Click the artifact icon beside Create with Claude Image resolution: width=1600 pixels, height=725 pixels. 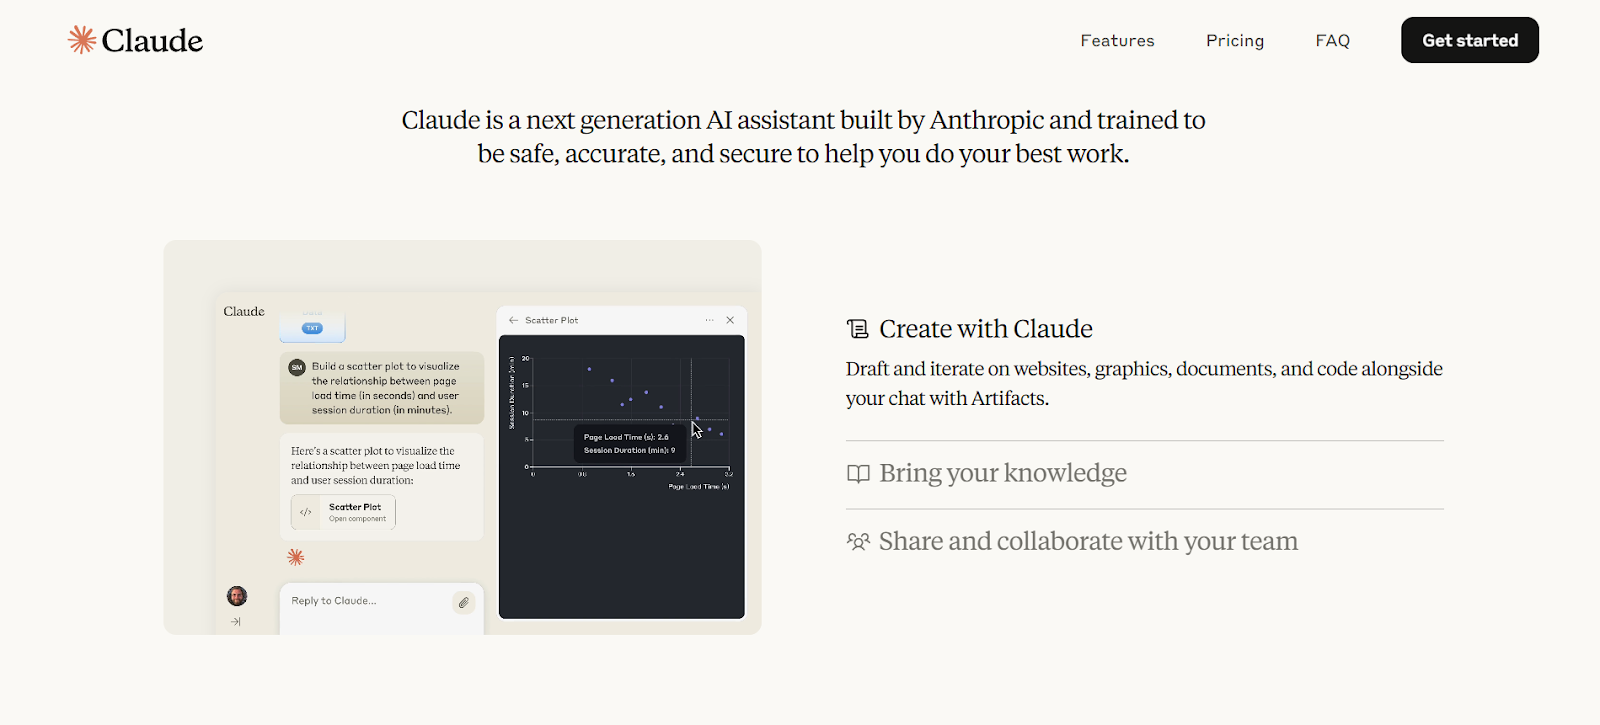pyautogui.click(x=858, y=329)
